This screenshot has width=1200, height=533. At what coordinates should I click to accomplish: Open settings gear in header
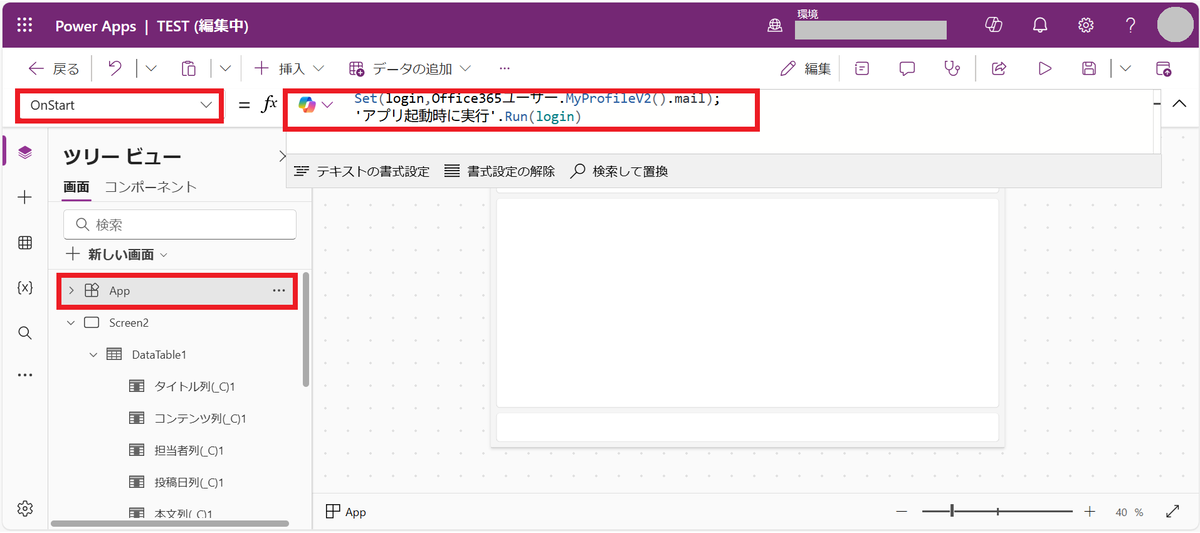(x=1086, y=26)
